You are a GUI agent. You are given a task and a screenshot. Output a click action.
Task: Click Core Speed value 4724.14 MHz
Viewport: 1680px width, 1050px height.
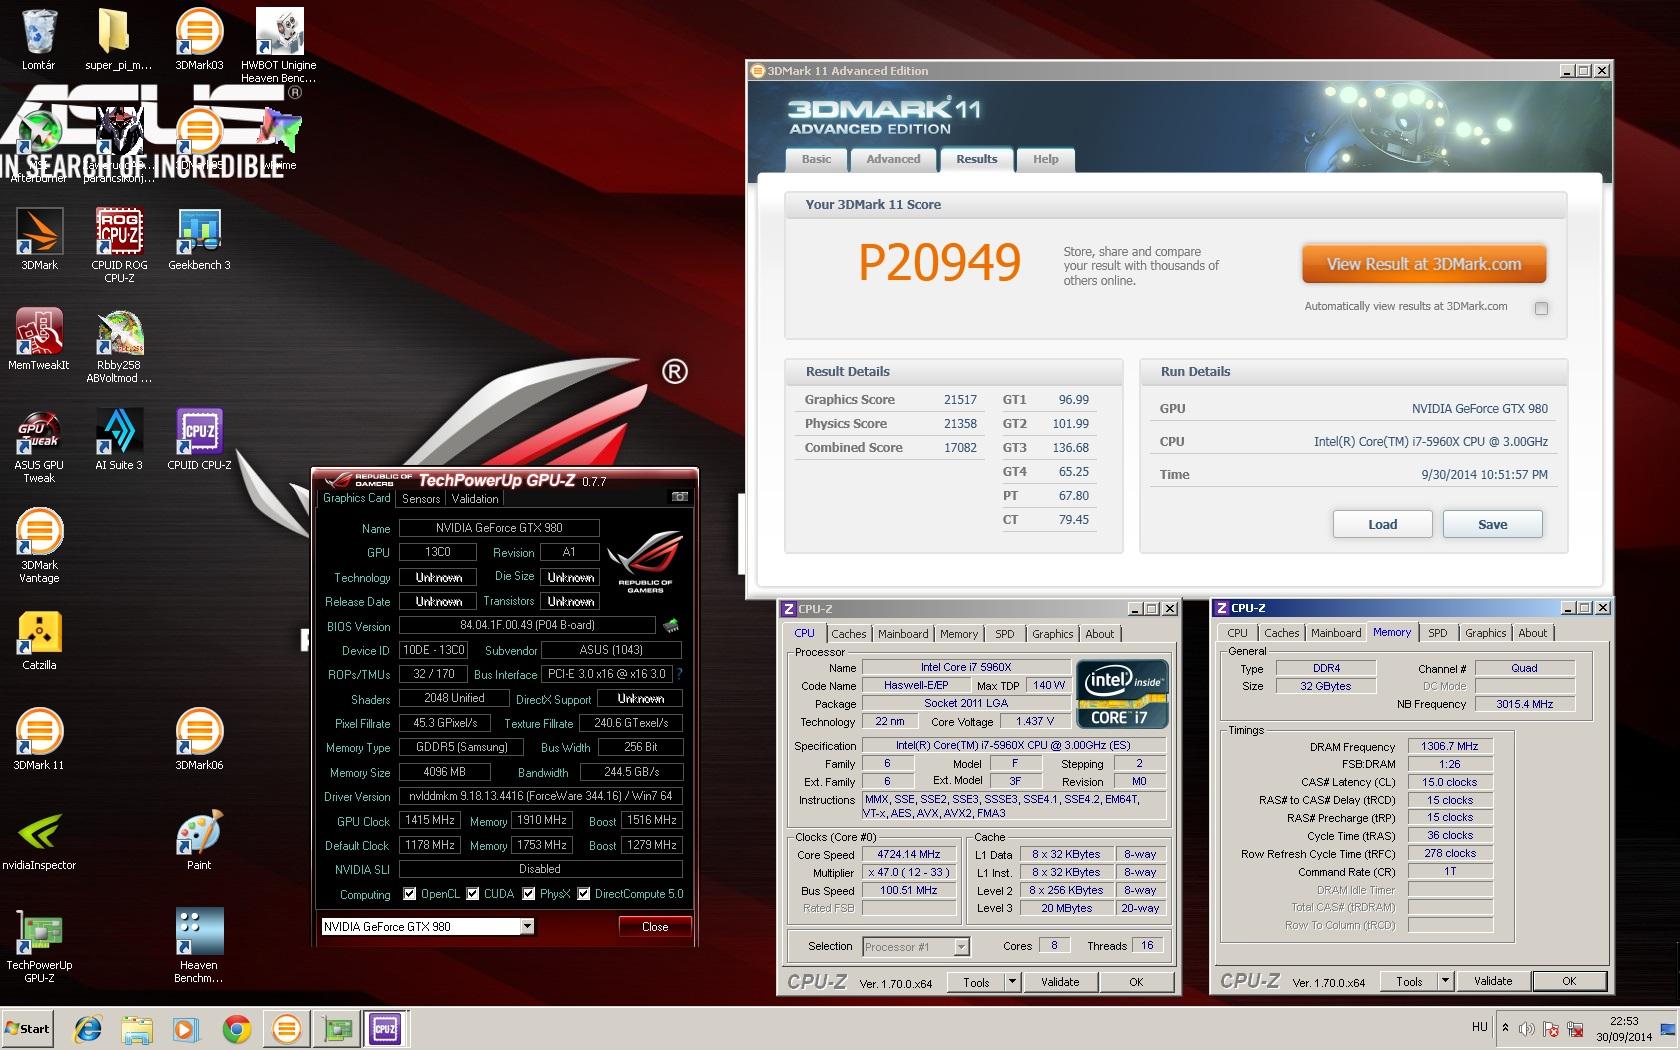click(x=909, y=855)
